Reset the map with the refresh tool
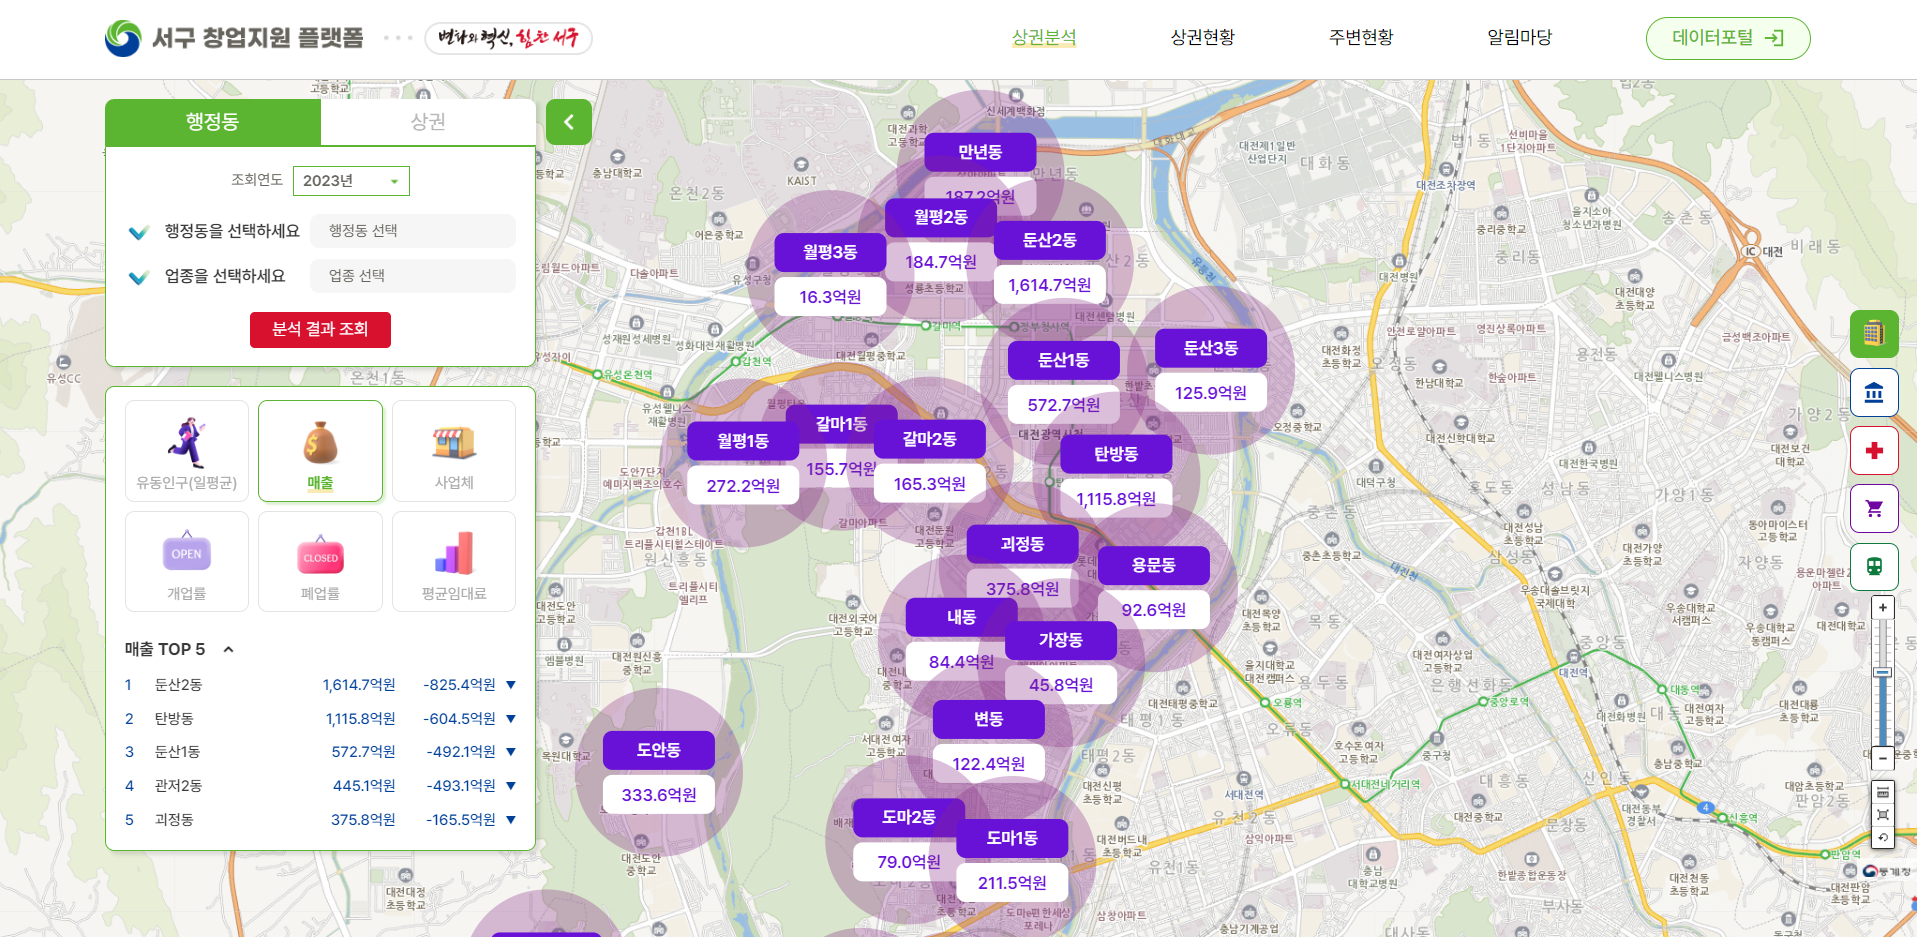 (x=1883, y=838)
